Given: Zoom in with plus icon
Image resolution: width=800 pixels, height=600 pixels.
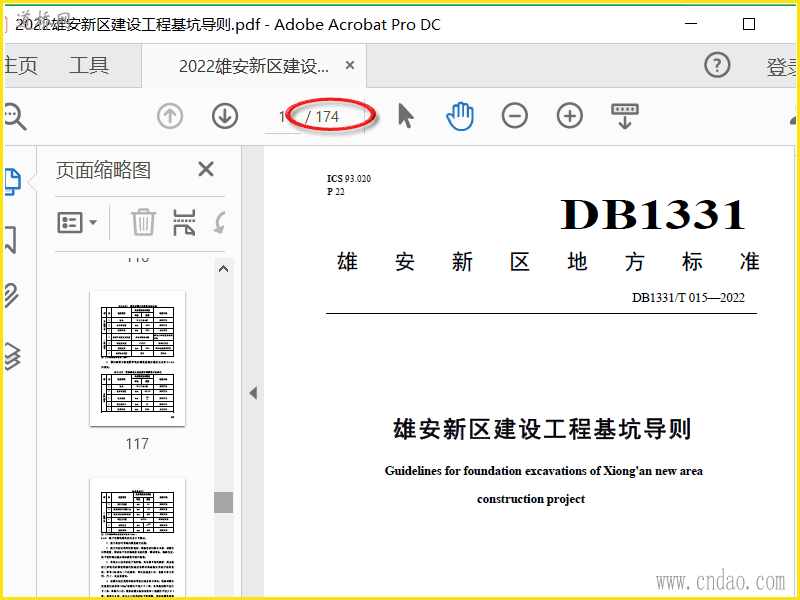Looking at the screenshot, I should point(569,116).
